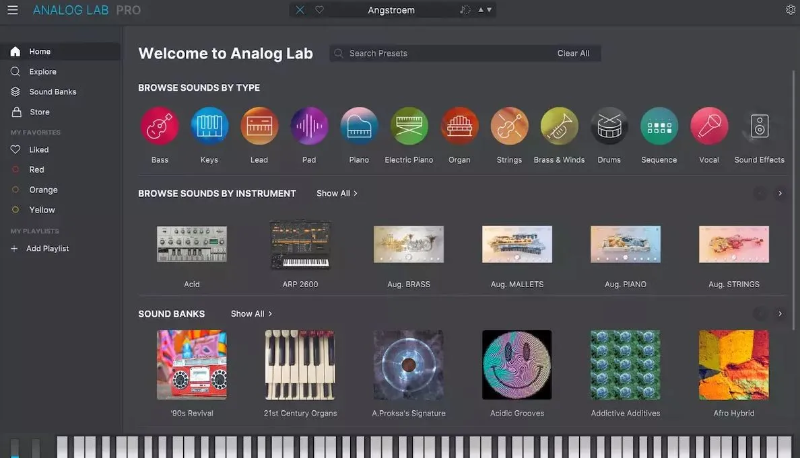
Task: Browse Vocal sounds icon
Action: pos(709,126)
